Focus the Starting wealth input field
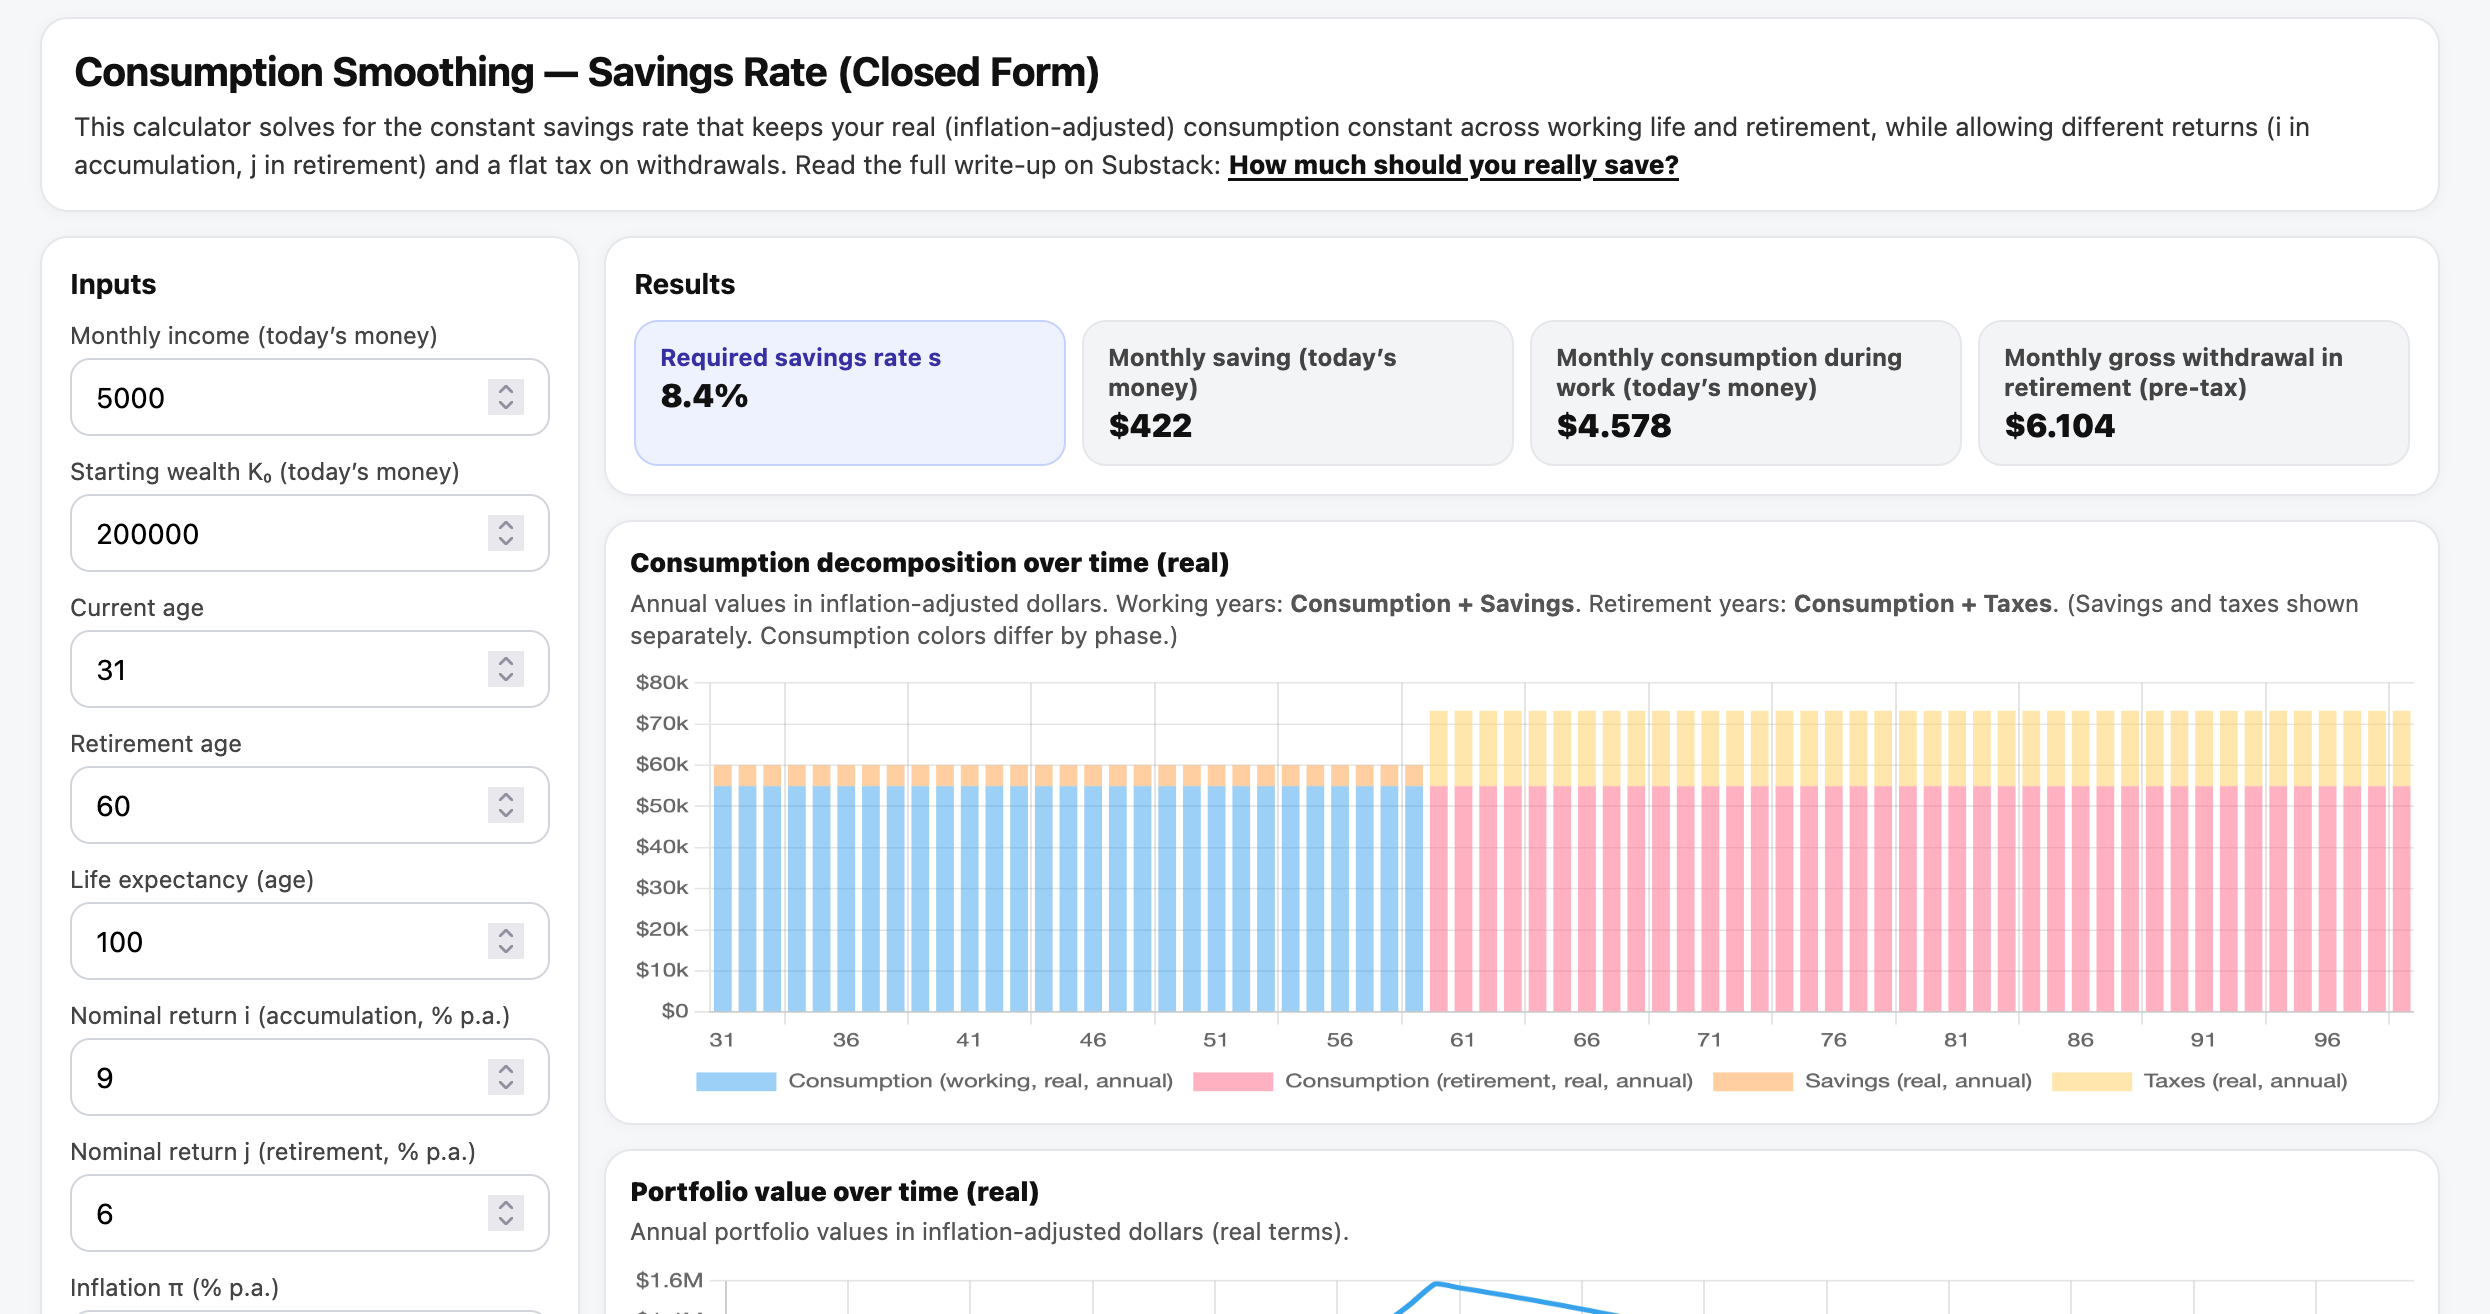 [280, 533]
